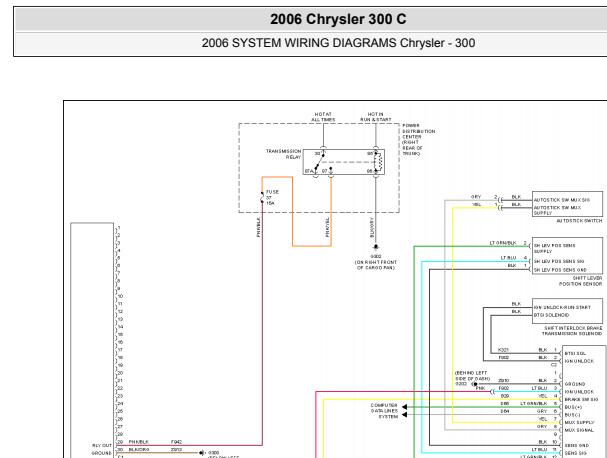Click the 'GROUND' pin 2 label on right connector
The height and width of the screenshot is (458, 607).
(574, 384)
